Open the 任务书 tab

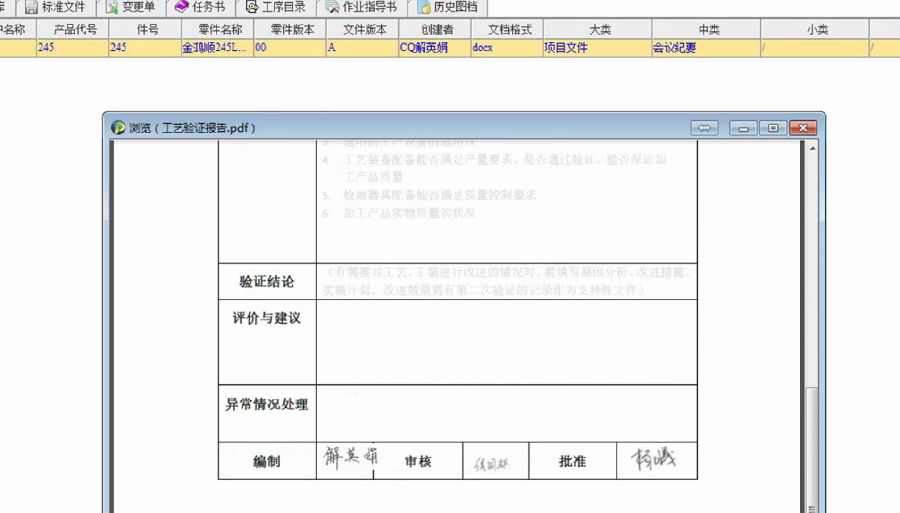200,7
